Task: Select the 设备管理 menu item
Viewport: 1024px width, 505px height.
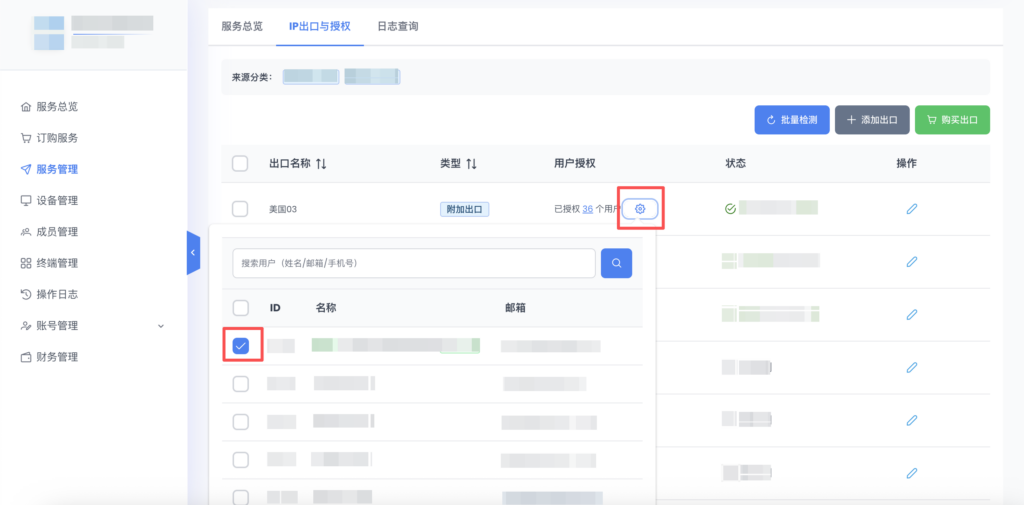Action: tap(56, 200)
